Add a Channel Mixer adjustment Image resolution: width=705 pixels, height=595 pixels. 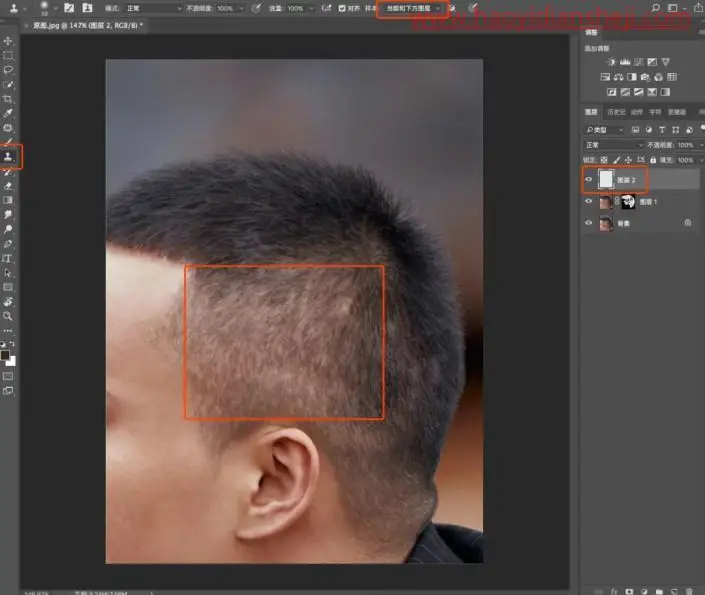point(659,77)
